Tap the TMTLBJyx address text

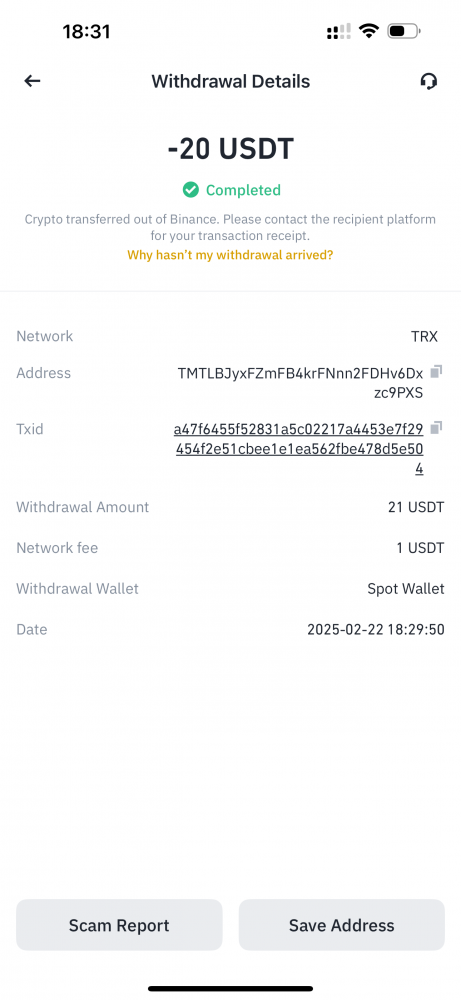pyautogui.click(x=300, y=383)
